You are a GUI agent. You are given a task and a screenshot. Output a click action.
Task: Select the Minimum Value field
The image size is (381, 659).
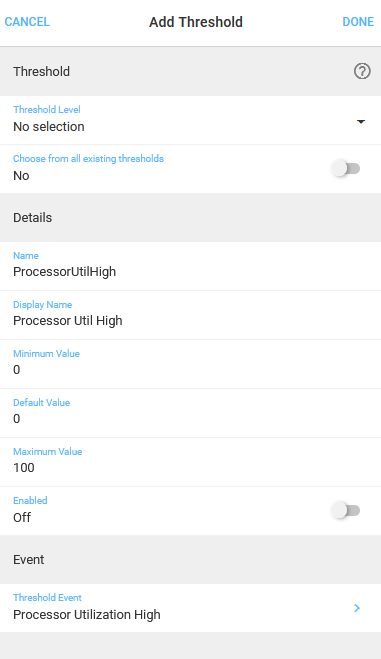point(190,364)
